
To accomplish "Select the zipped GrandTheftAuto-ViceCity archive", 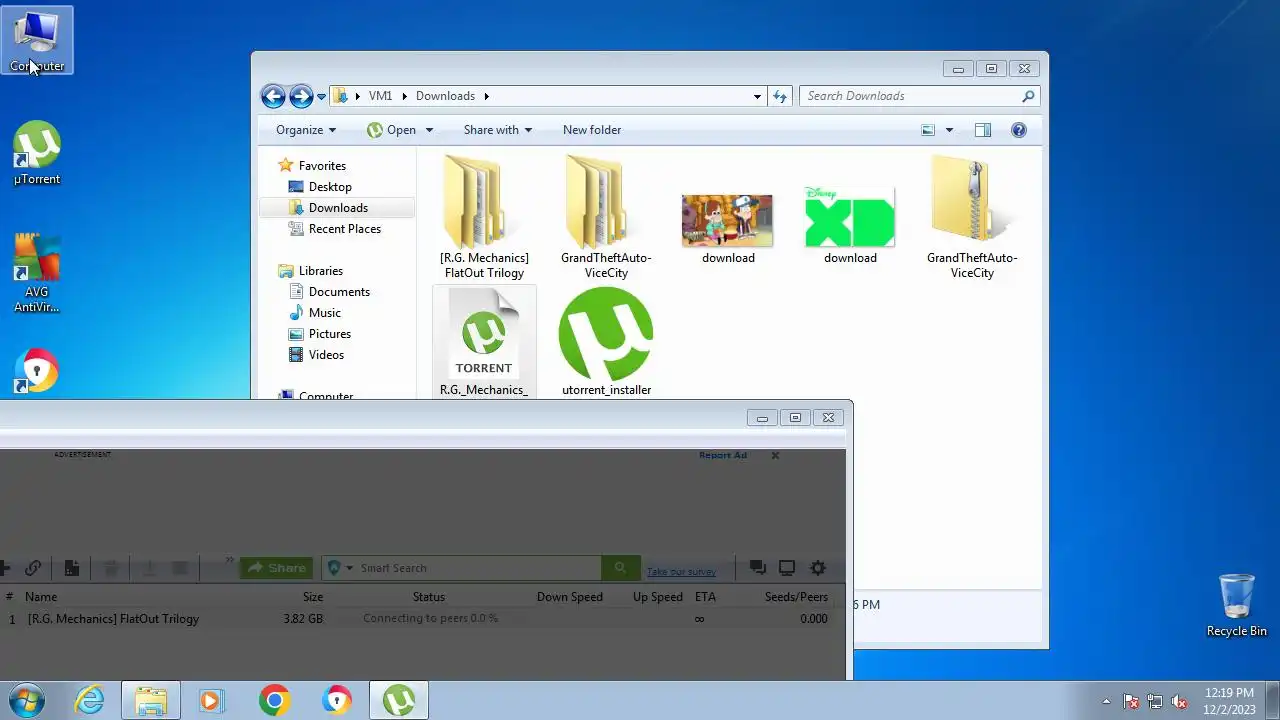I will [x=971, y=217].
